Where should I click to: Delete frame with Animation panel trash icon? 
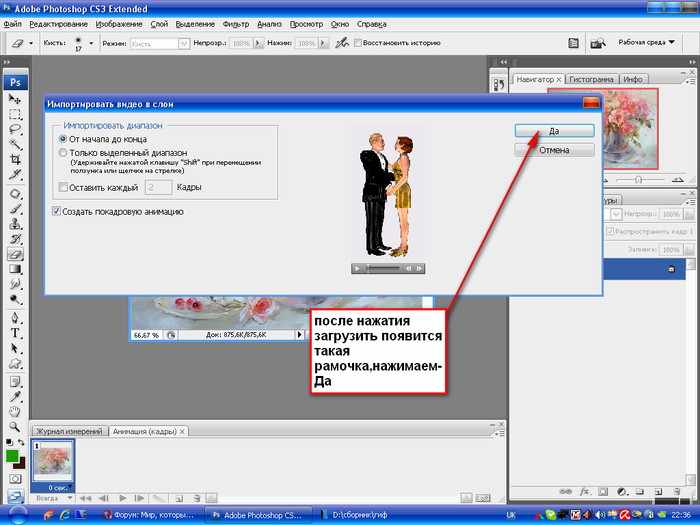pos(196,498)
